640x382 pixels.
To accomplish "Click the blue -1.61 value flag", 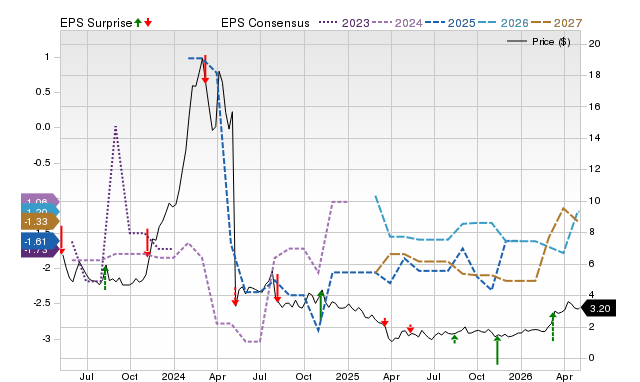I will [40, 241].
